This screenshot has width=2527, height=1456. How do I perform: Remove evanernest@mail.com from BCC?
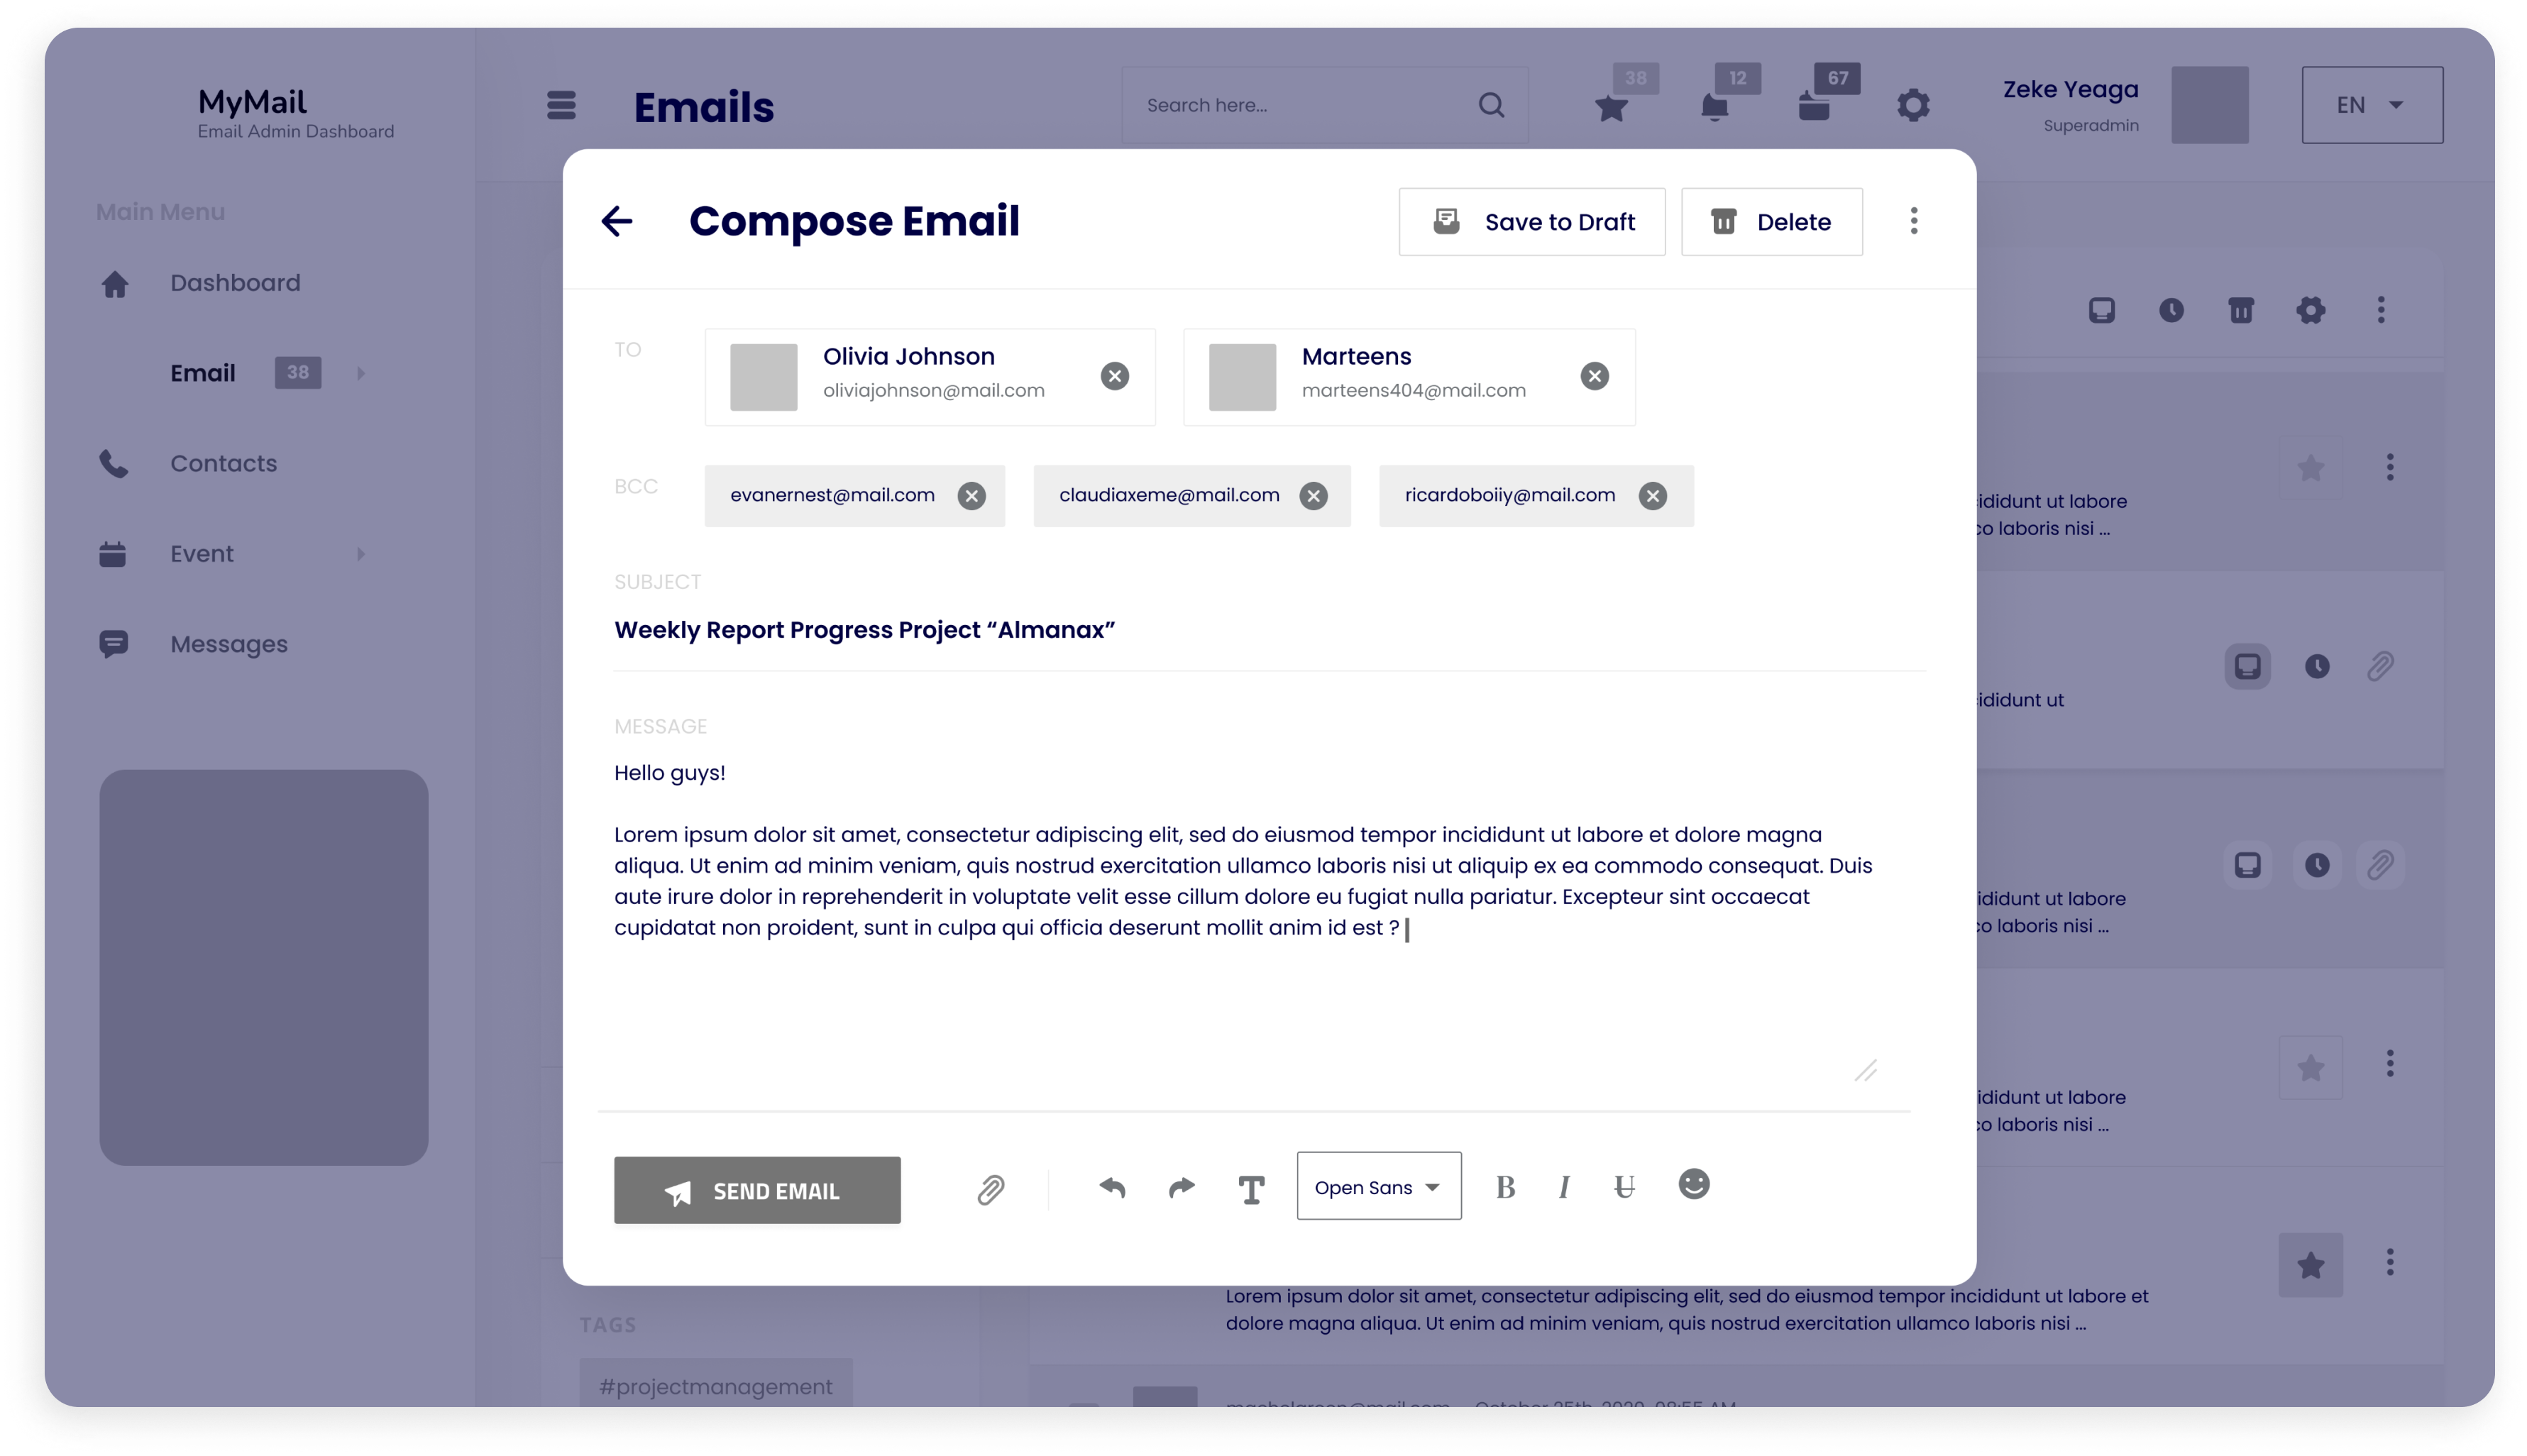click(972, 495)
